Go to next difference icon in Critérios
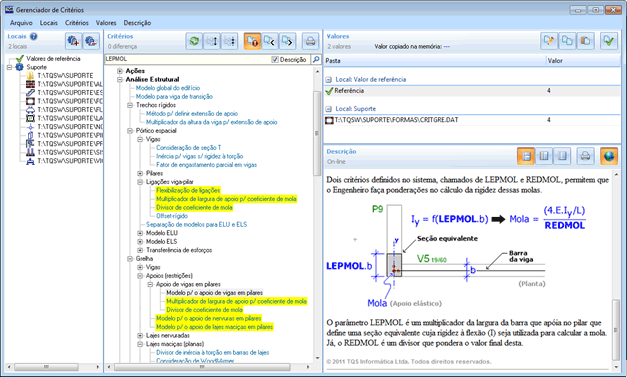627x377 pixels. pyautogui.click(x=288, y=41)
